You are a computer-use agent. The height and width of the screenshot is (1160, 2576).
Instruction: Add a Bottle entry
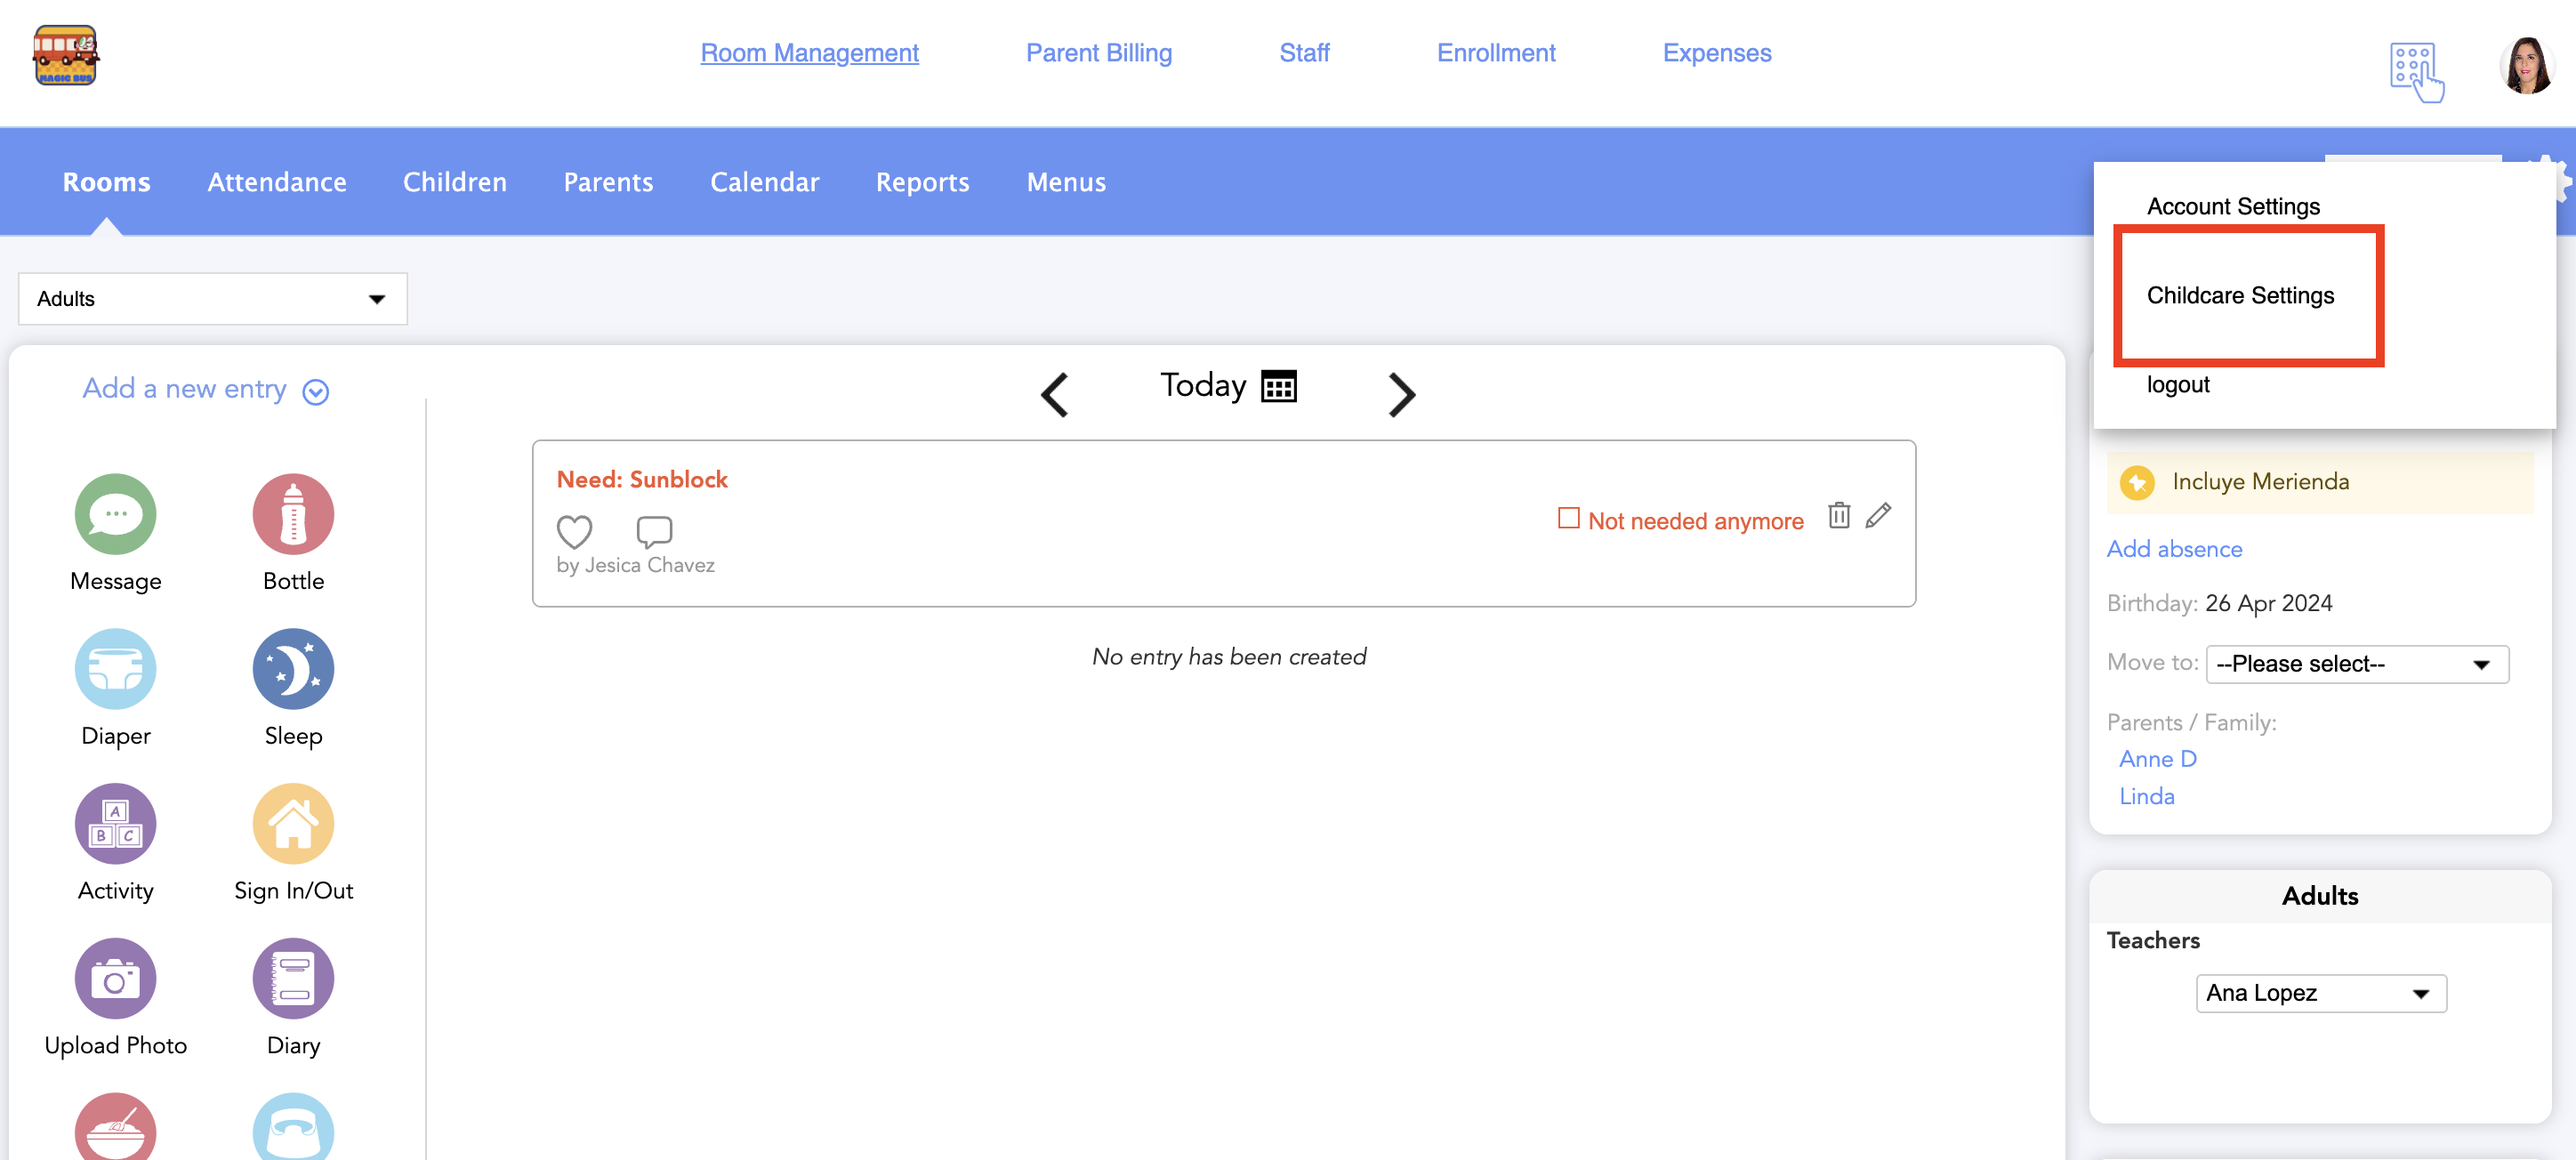pyautogui.click(x=293, y=514)
